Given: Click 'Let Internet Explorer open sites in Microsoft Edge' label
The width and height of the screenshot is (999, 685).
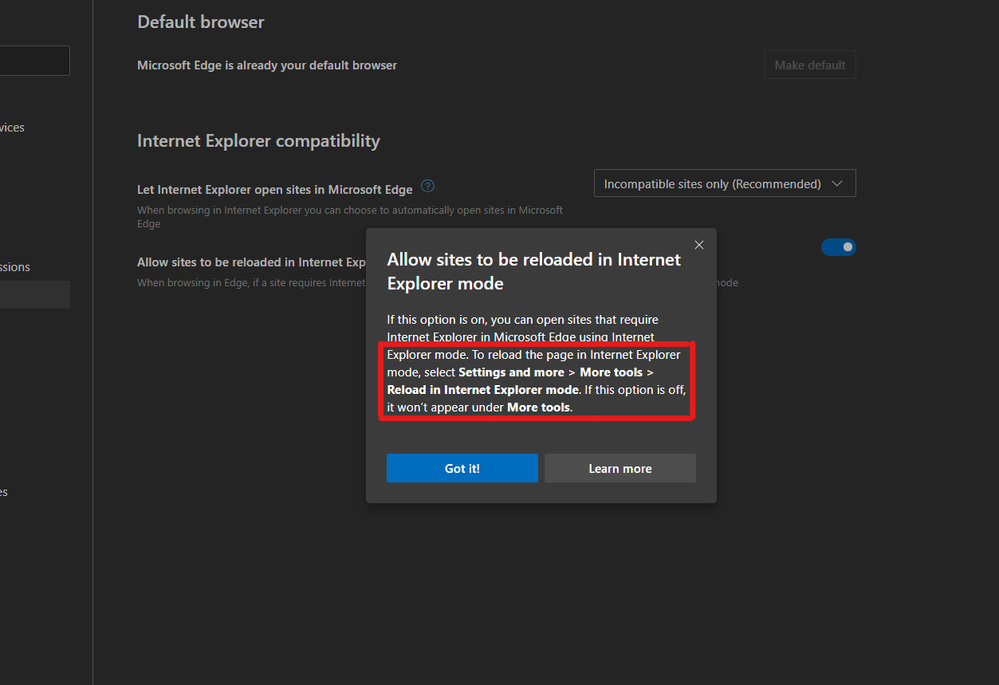Looking at the screenshot, I should 275,190.
